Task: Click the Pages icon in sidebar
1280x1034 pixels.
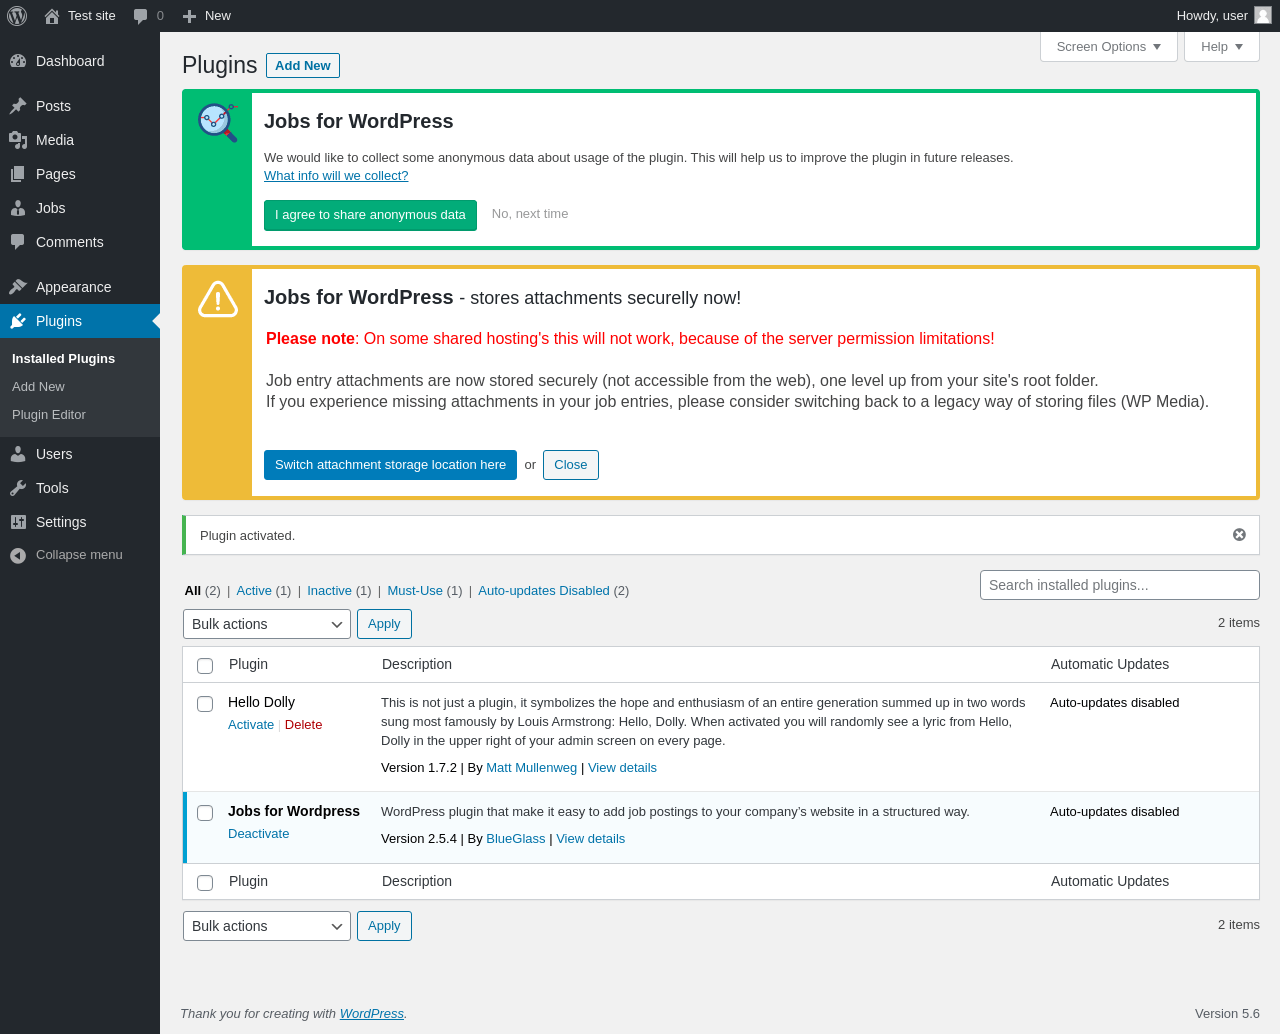Action: point(18,174)
